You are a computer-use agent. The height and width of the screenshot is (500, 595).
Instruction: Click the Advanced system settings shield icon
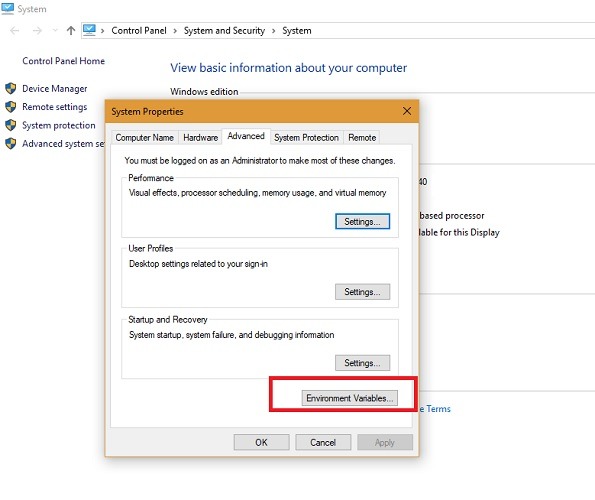tap(11, 143)
